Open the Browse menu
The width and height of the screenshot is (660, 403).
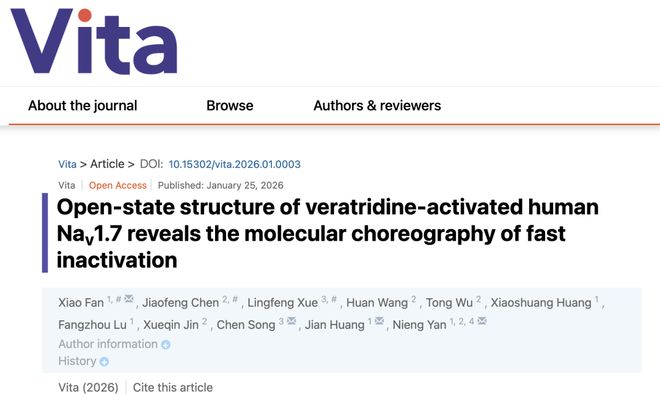point(230,105)
